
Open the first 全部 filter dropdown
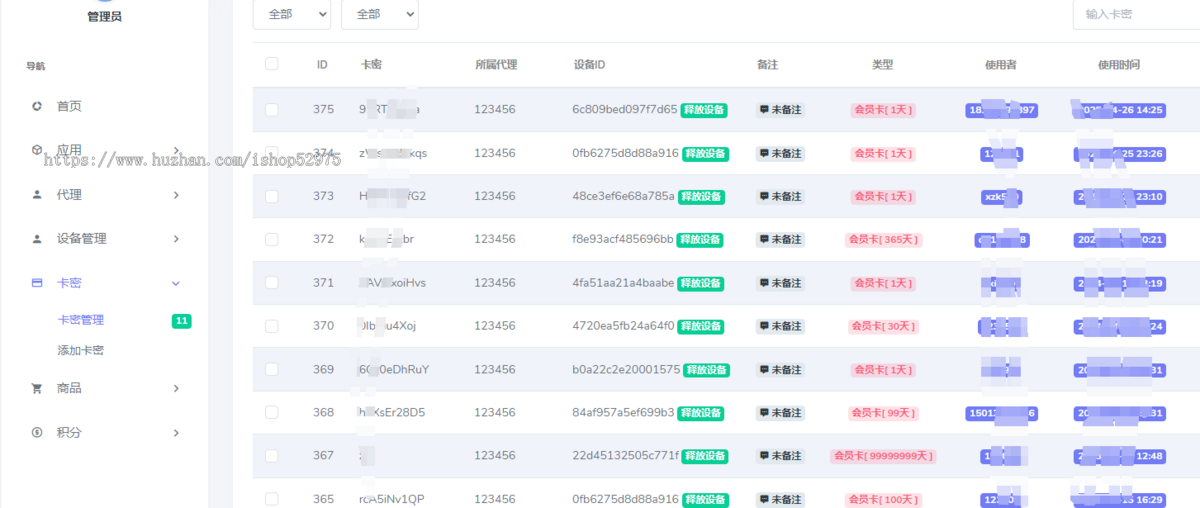point(292,14)
